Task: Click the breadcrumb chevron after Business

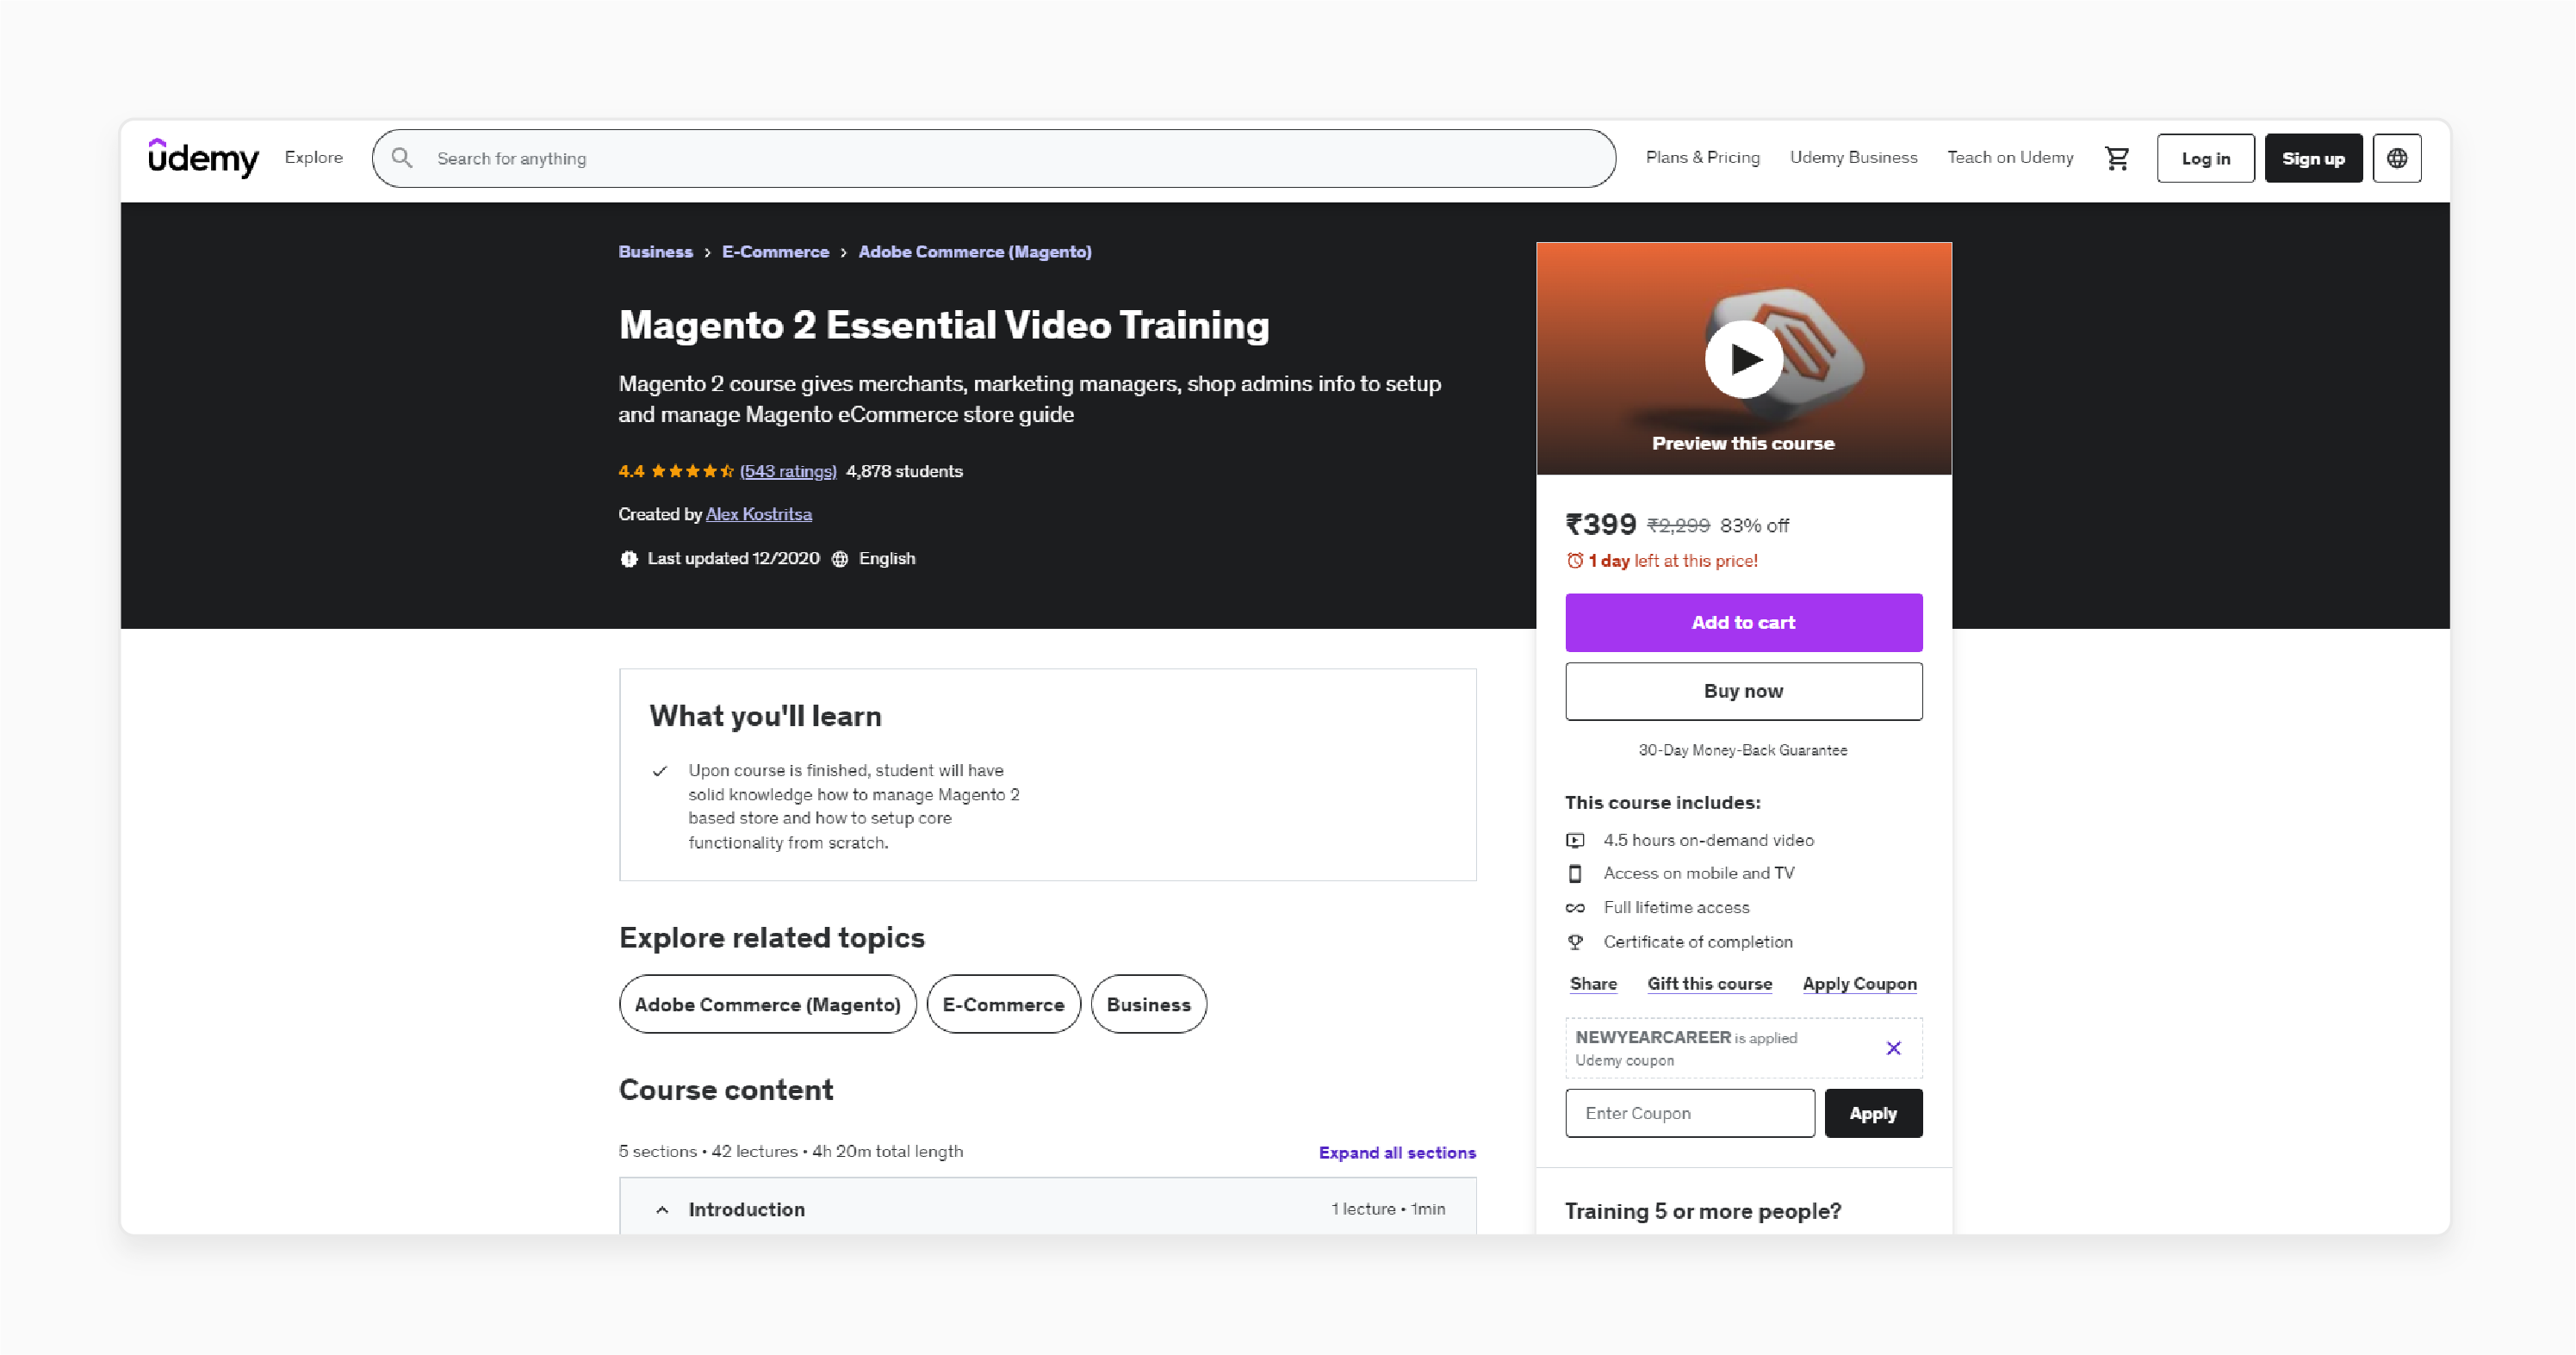Action: click(x=707, y=253)
